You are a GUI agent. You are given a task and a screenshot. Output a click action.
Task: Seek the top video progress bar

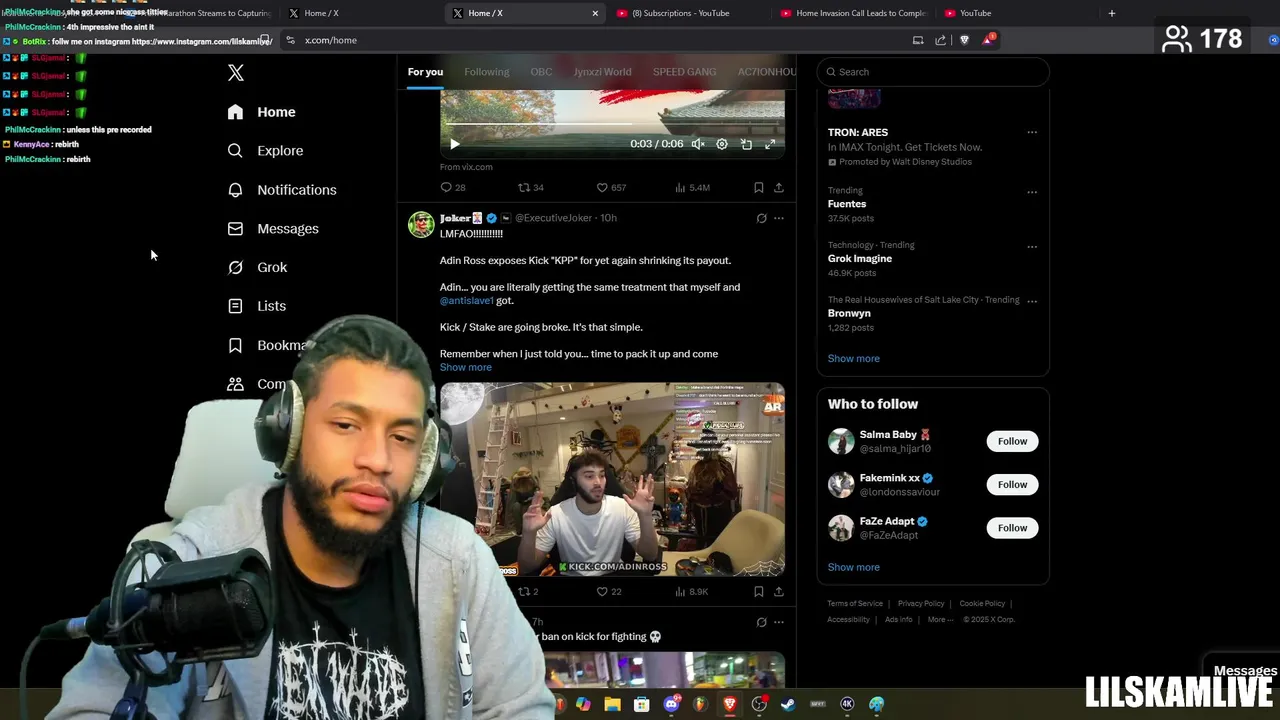(x=612, y=125)
